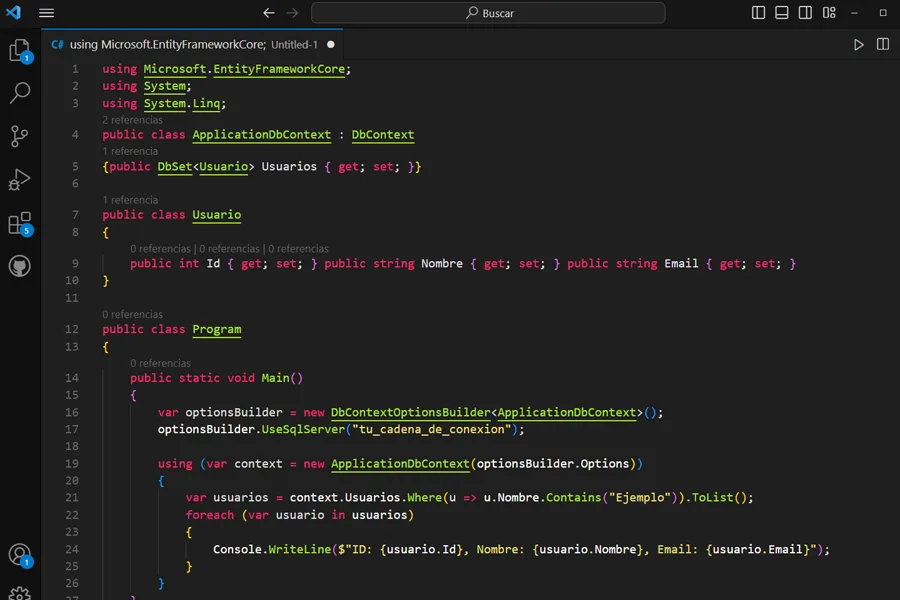Run the code with the play button
Screen dimensions: 900x600
coord(859,44)
